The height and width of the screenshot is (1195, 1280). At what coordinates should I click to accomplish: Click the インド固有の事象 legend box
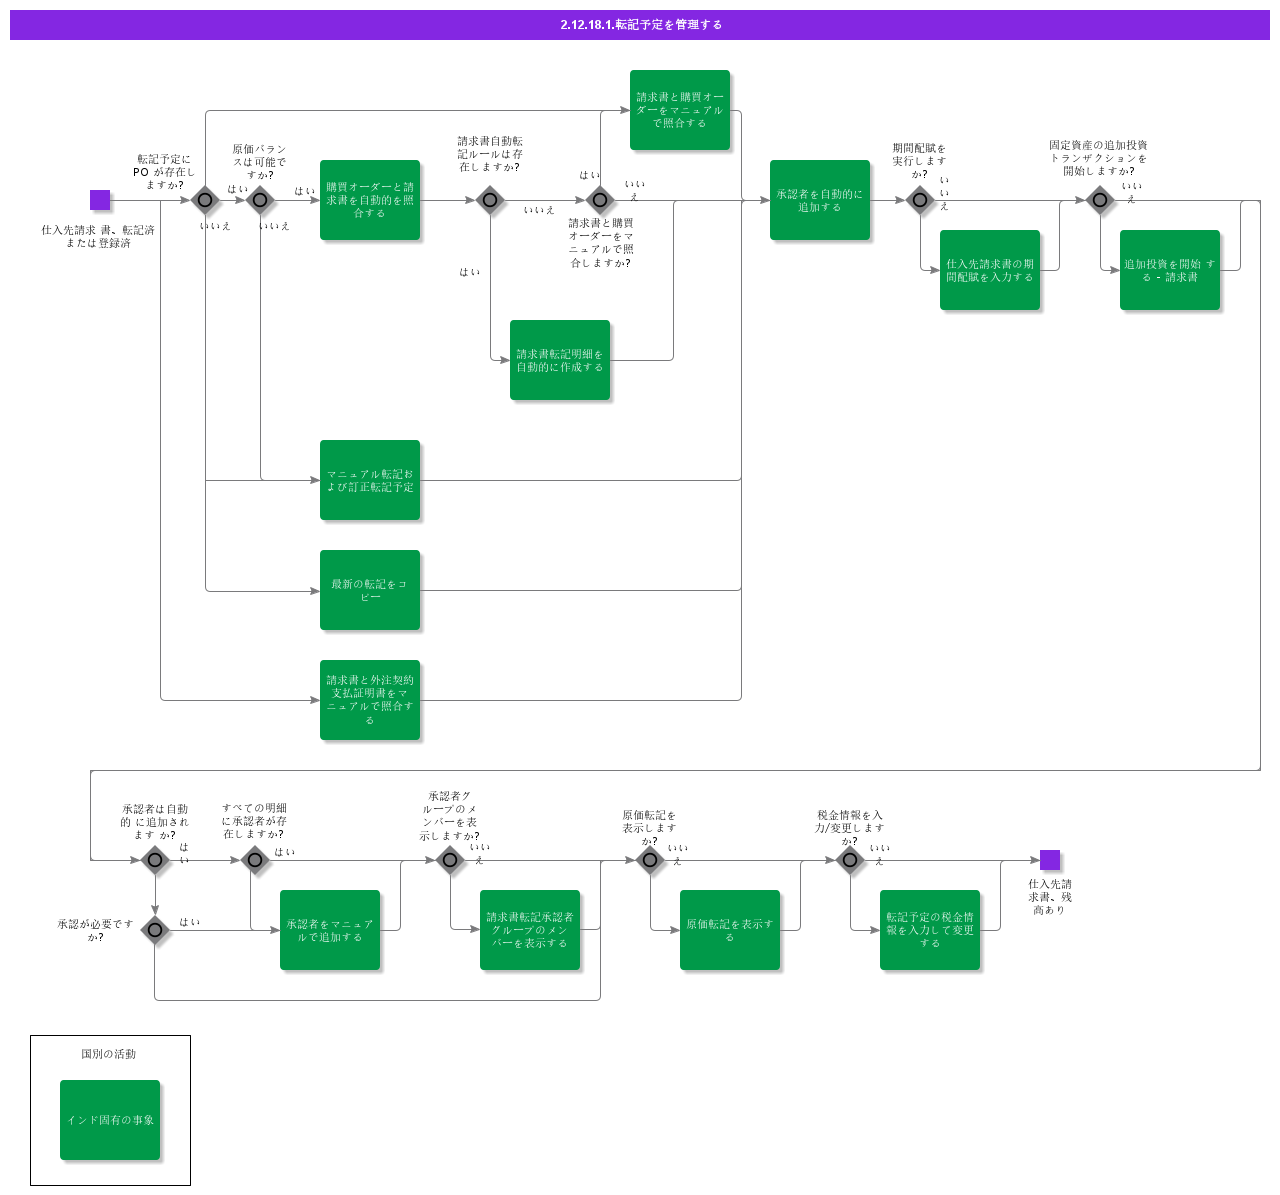tap(110, 1120)
